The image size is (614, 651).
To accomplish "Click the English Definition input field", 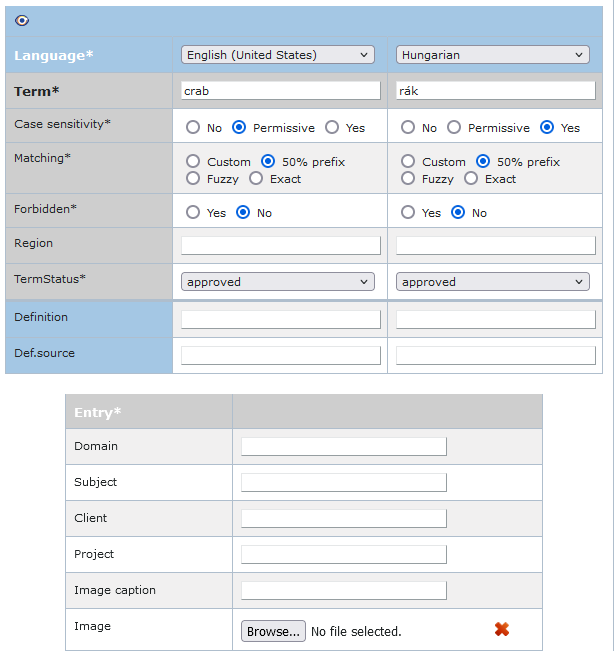I will click(281, 319).
